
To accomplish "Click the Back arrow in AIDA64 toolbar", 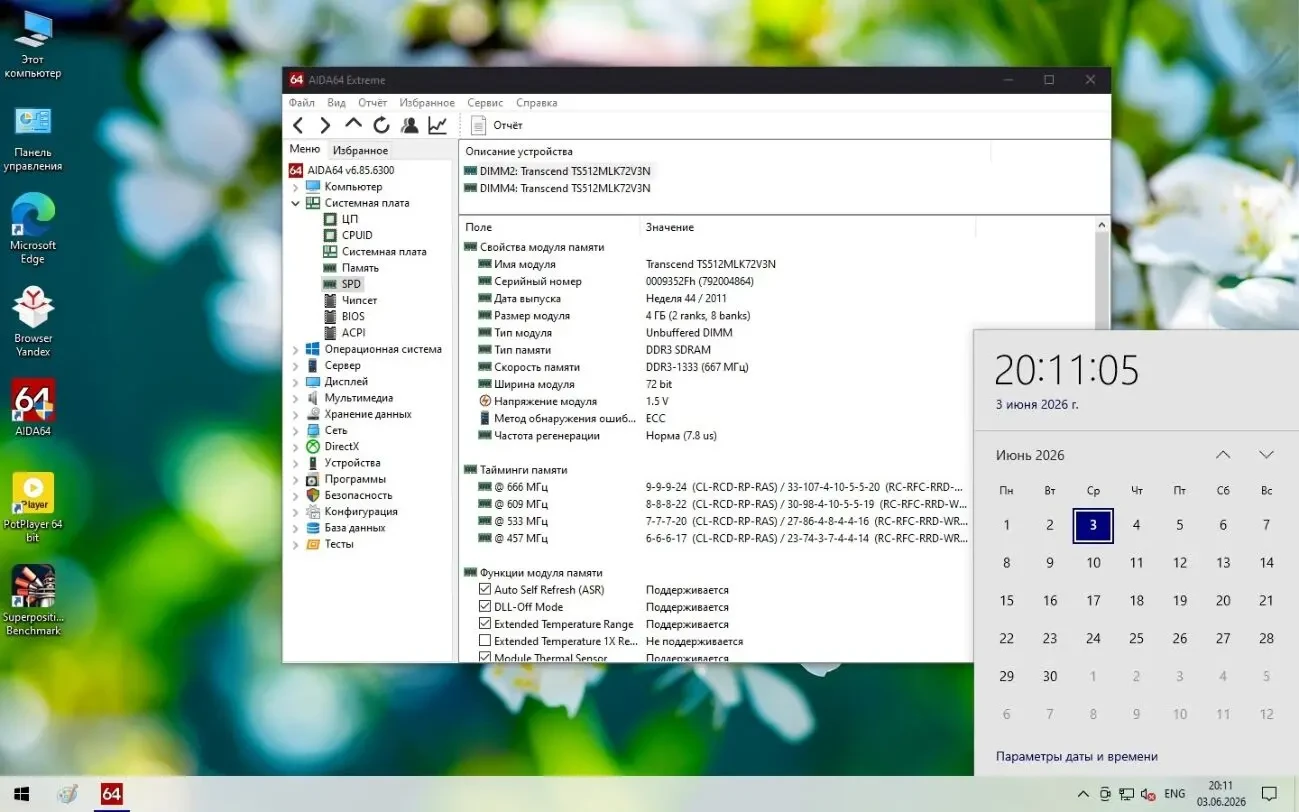I will click(298, 125).
